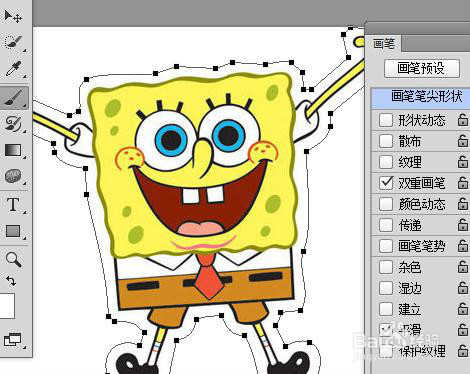Switch to the 画笔 panel tab
Viewport: 470px width, 374px height.
(384, 44)
